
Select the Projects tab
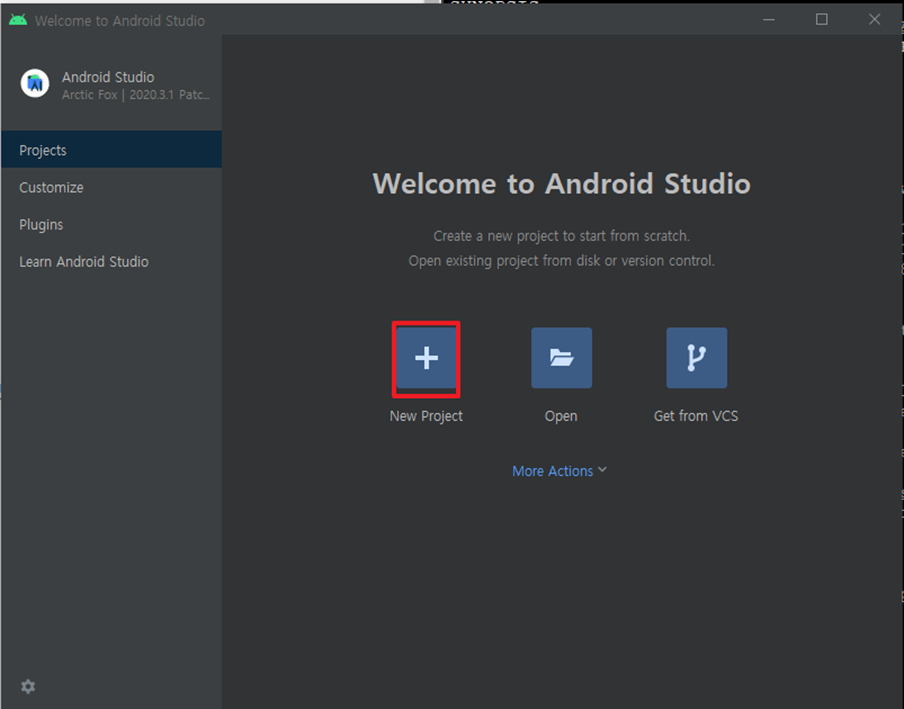[111, 150]
